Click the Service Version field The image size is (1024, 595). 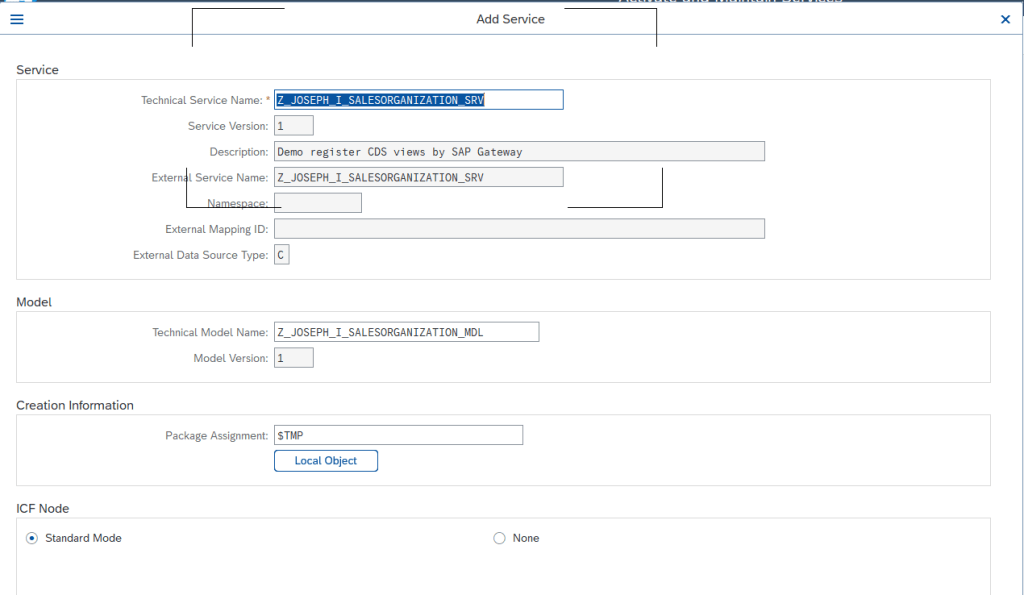[294, 126]
